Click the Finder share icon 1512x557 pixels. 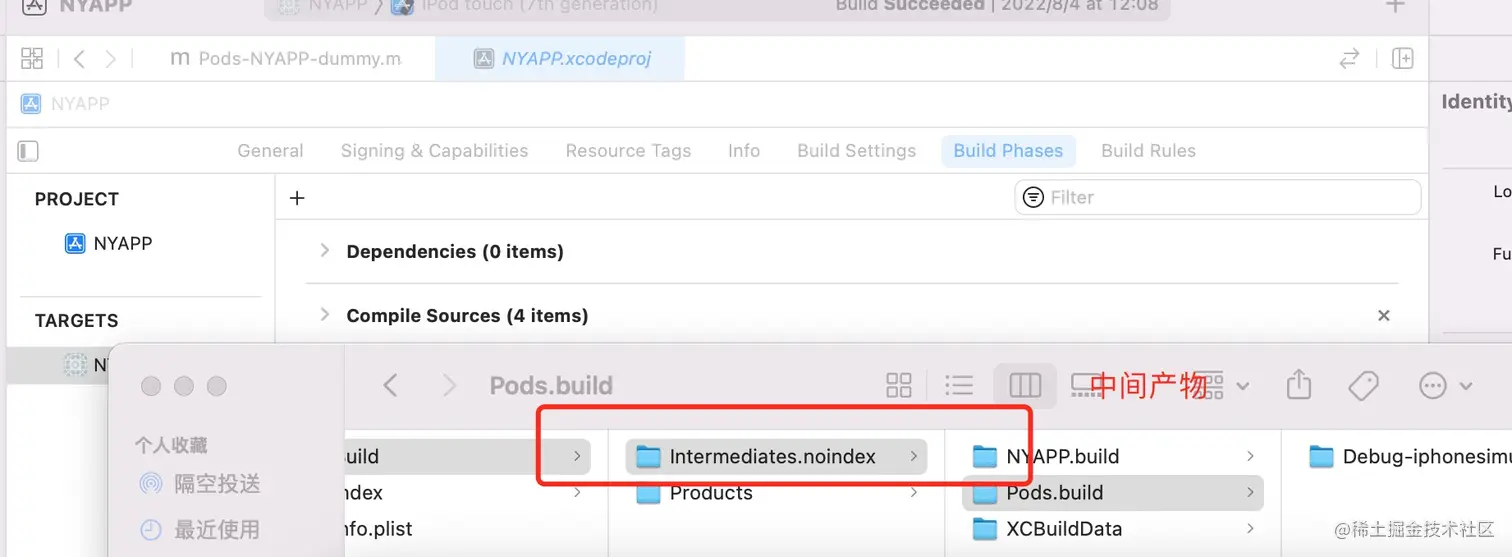[x=1298, y=385]
